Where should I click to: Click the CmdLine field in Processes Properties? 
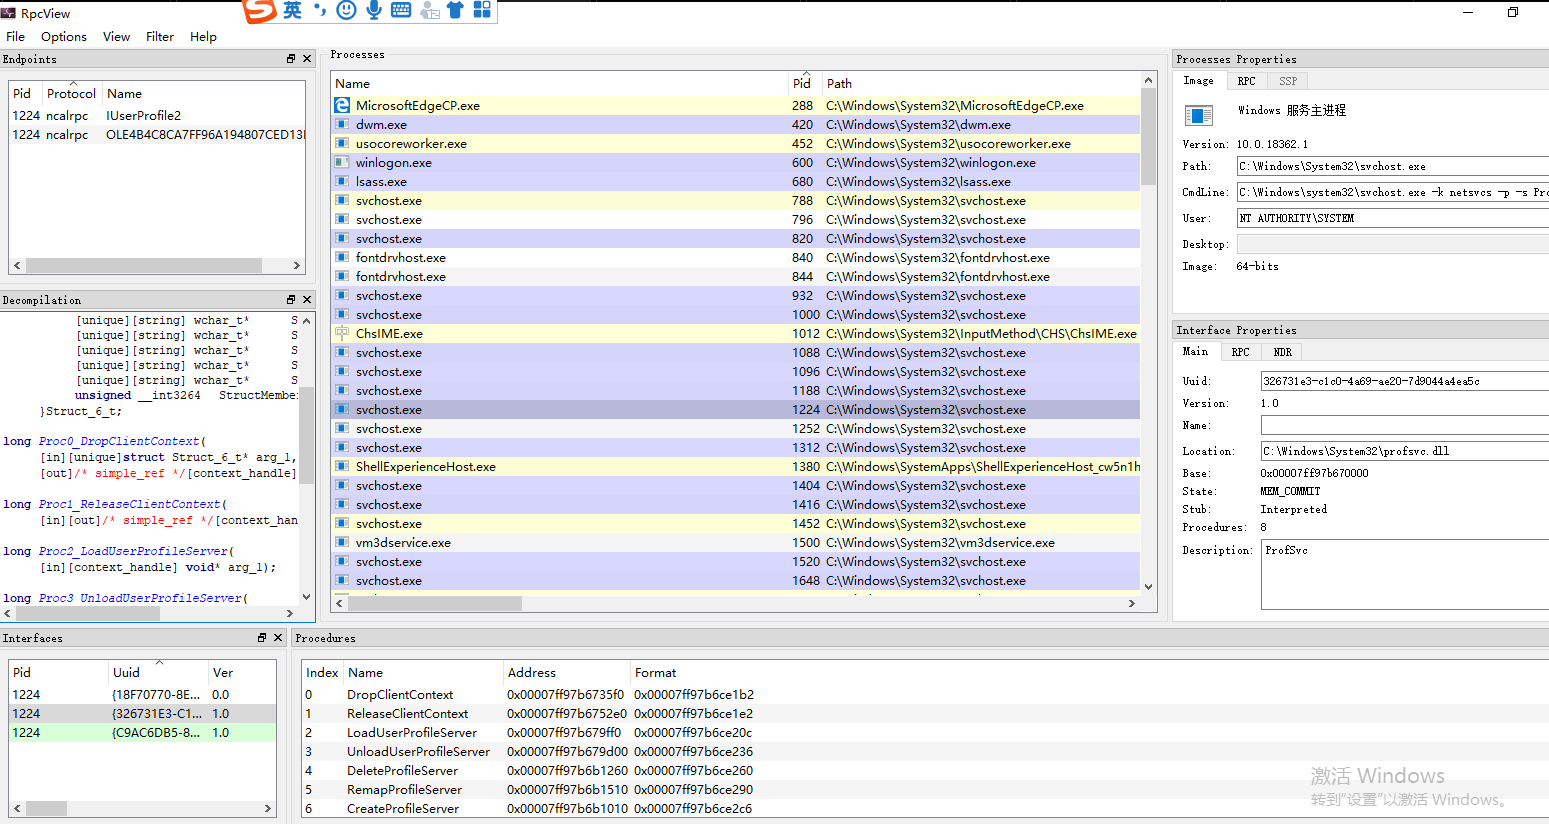[1393, 192]
